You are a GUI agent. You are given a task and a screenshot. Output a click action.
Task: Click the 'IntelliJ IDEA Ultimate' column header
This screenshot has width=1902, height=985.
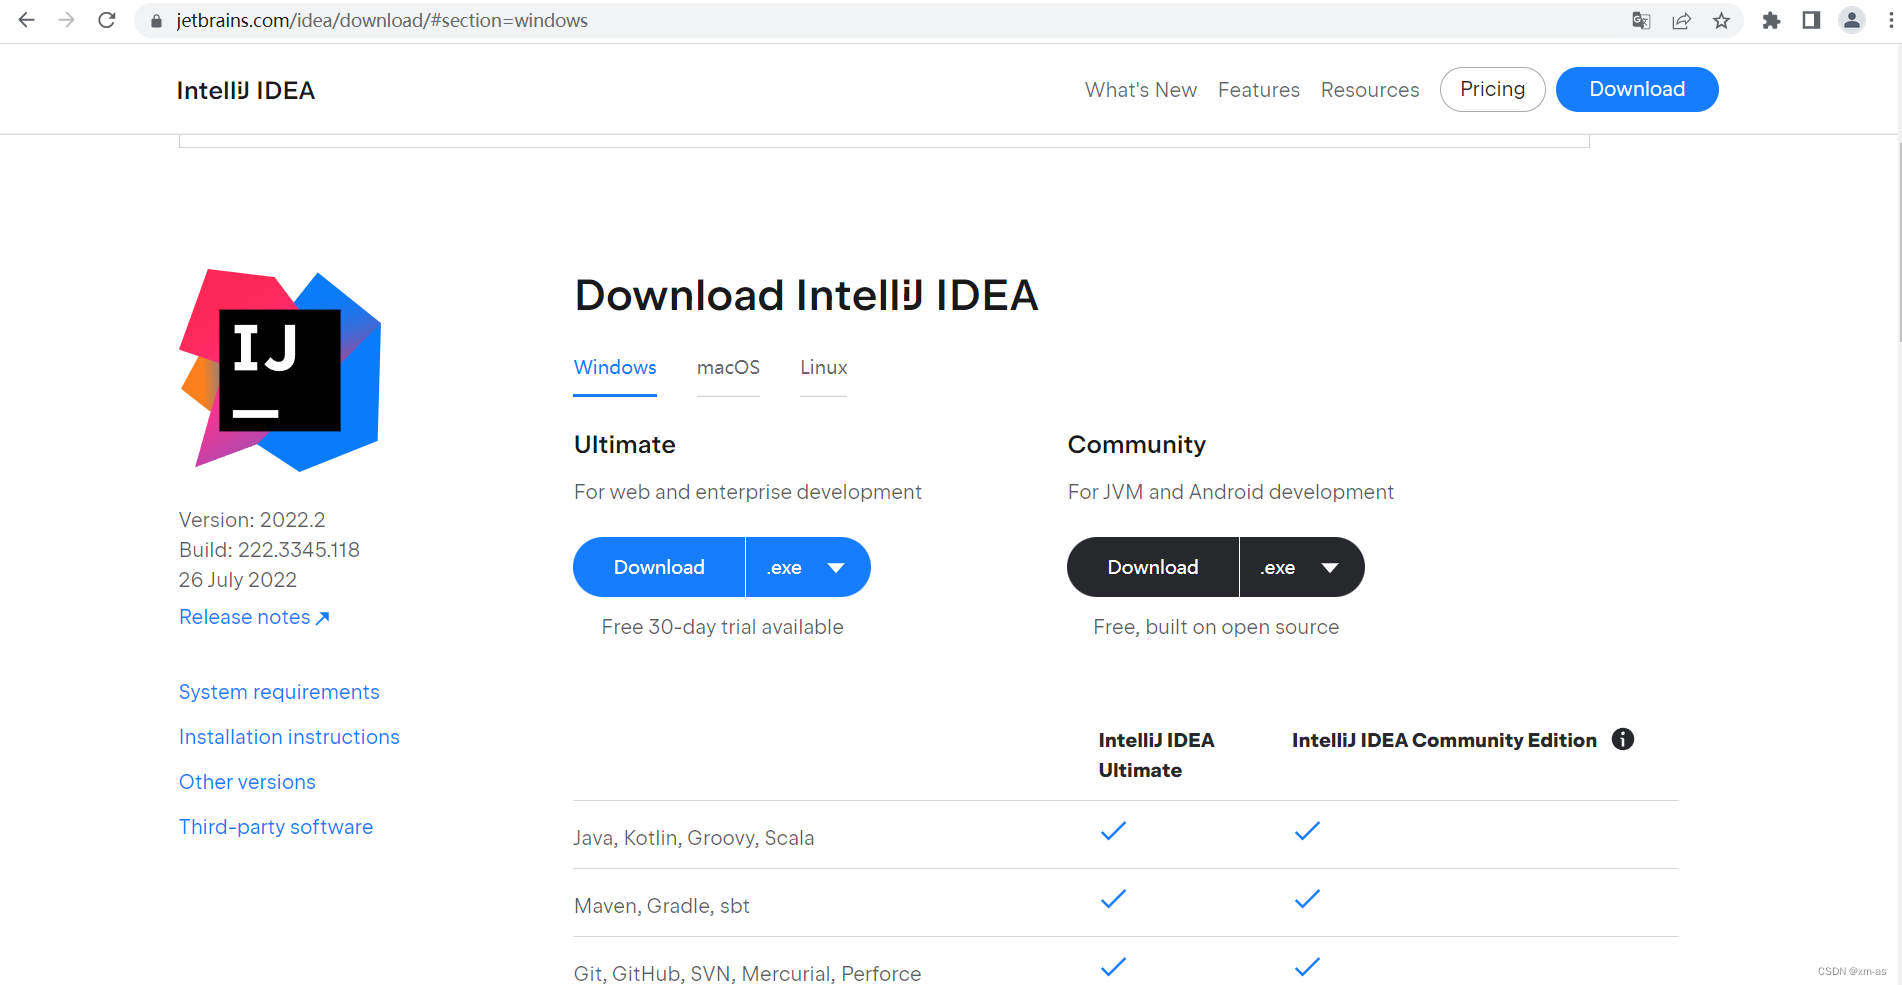coord(1156,755)
